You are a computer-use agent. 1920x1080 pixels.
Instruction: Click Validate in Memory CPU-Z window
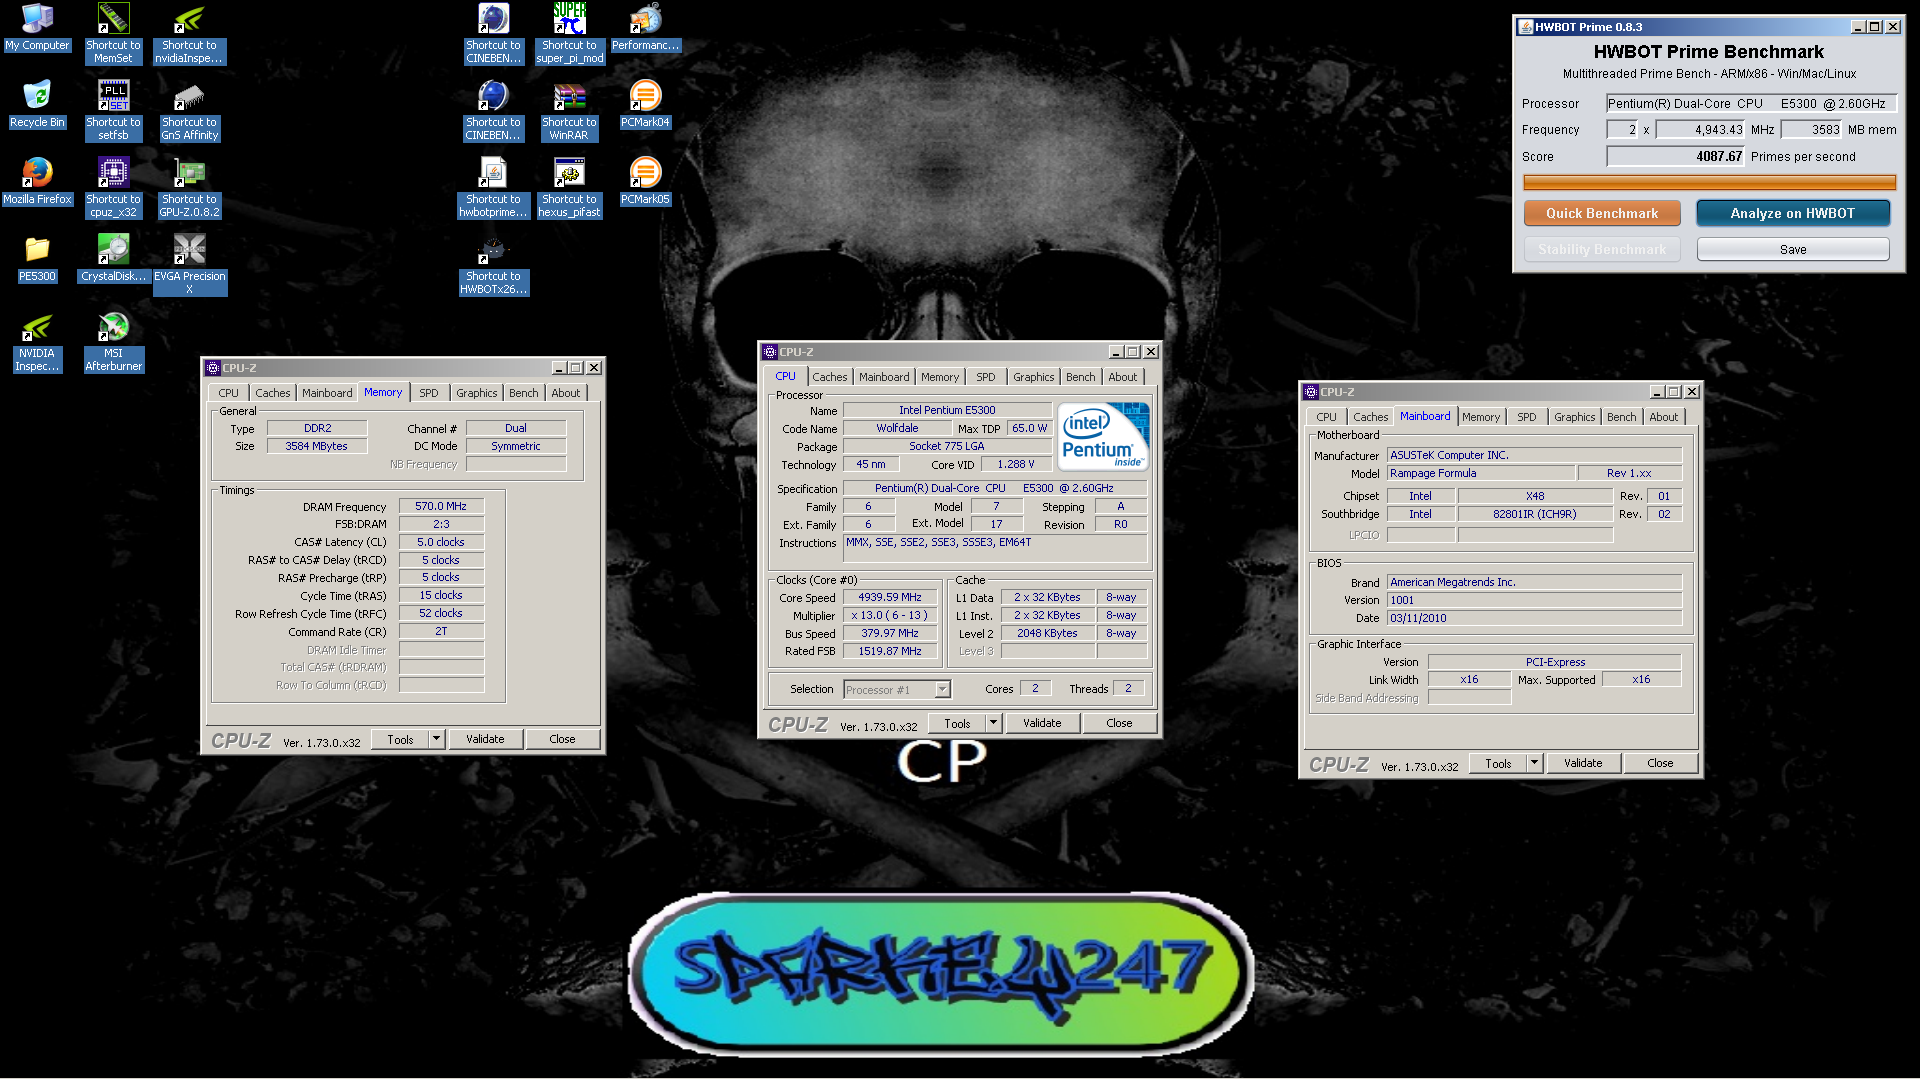(x=485, y=739)
